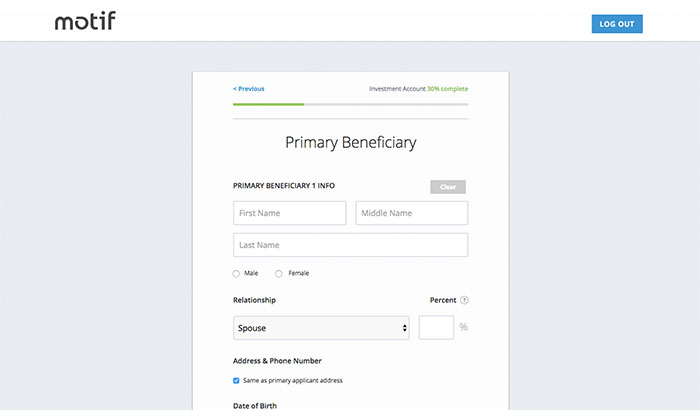This screenshot has width=700, height=420.
Task: Click the green progress bar
Action: [x=268, y=104]
